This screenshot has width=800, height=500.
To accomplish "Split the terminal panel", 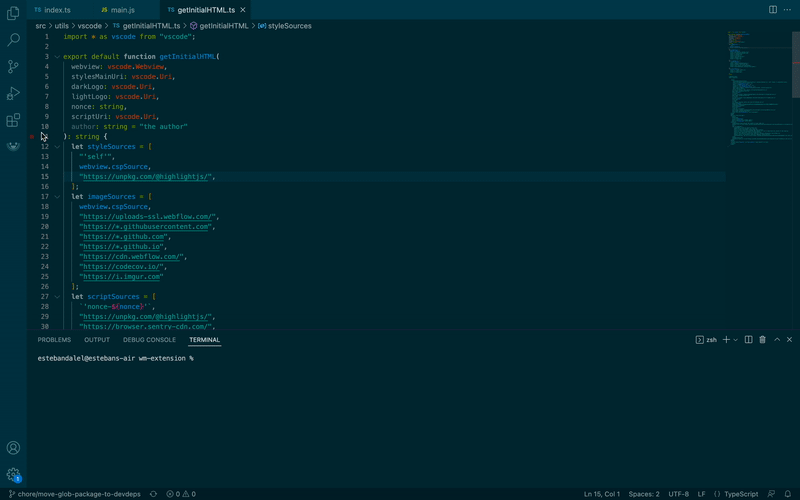I will 749,340.
